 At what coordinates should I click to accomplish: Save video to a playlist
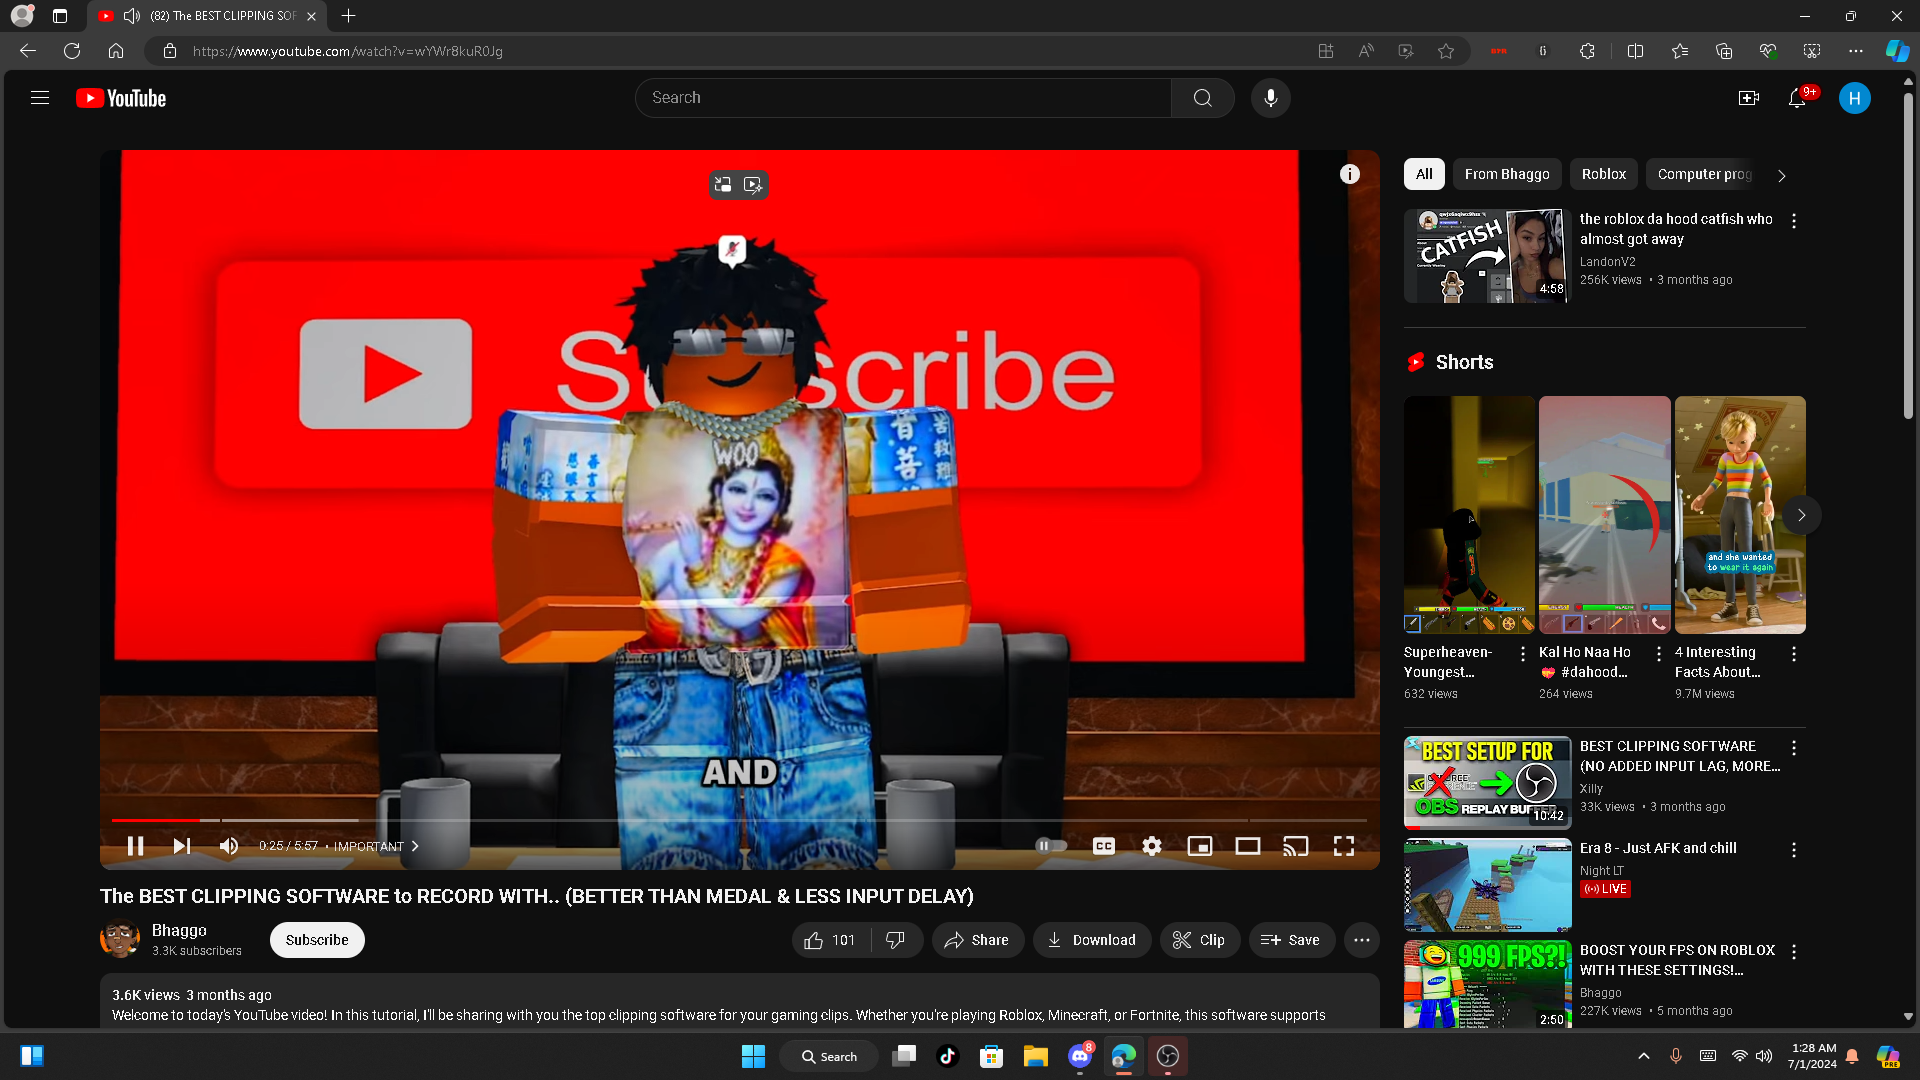point(1292,940)
